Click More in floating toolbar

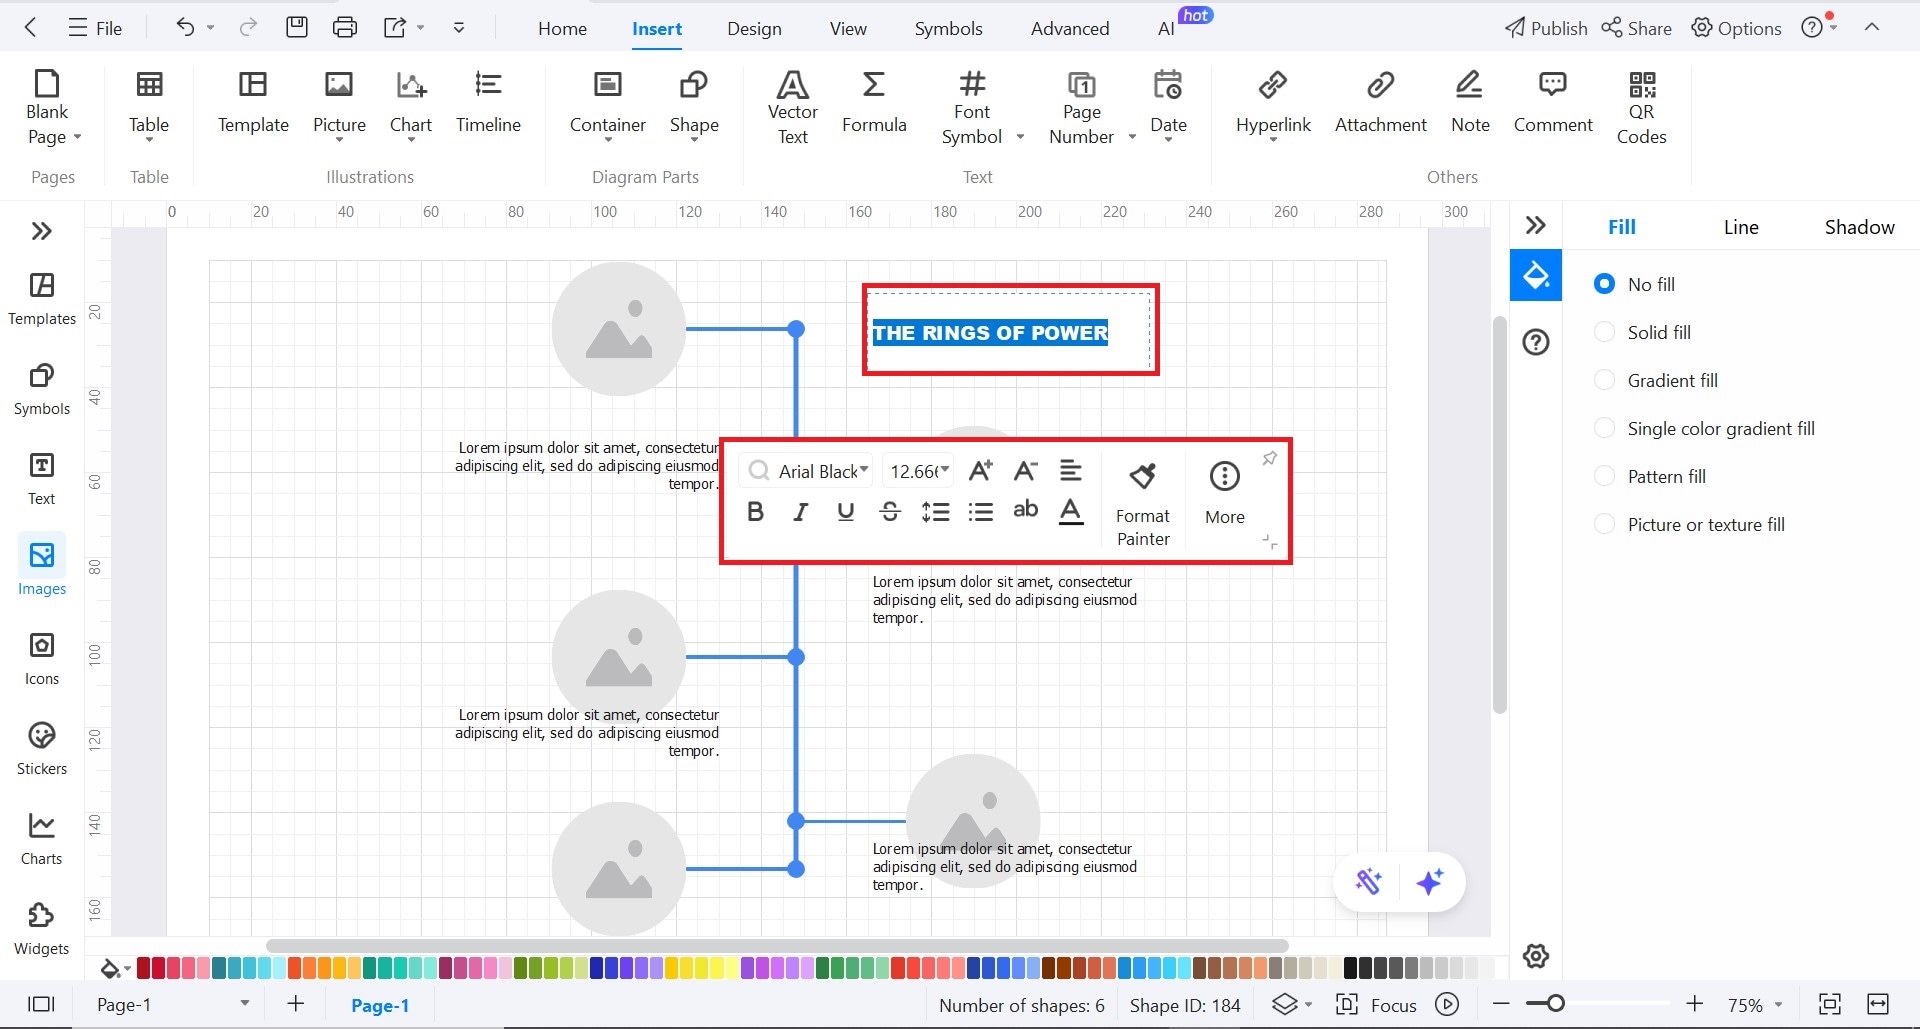(1224, 493)
